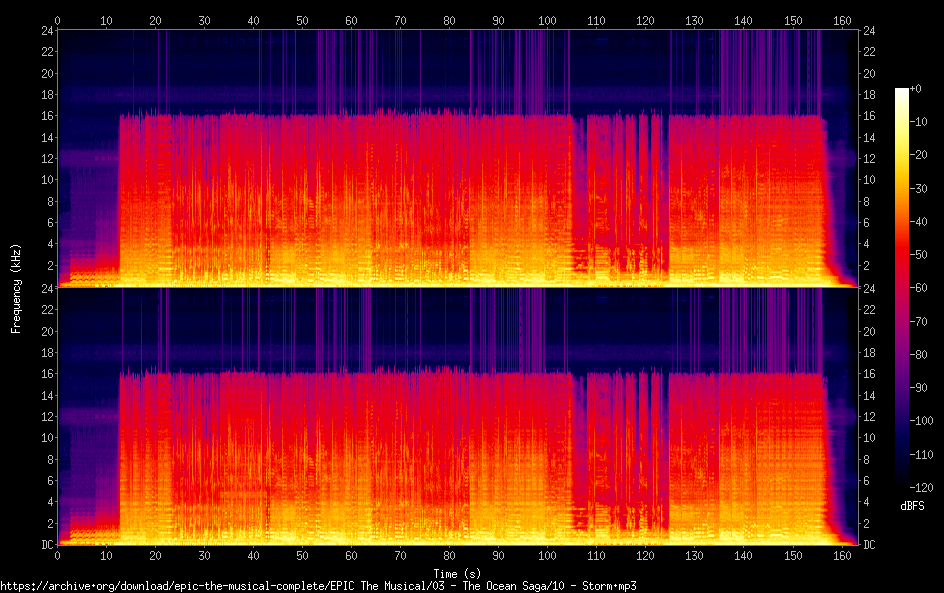Click the lower channel spectrogram's fade-out near 158 seconds
The image size is (944, 593).
coord(832,470)
